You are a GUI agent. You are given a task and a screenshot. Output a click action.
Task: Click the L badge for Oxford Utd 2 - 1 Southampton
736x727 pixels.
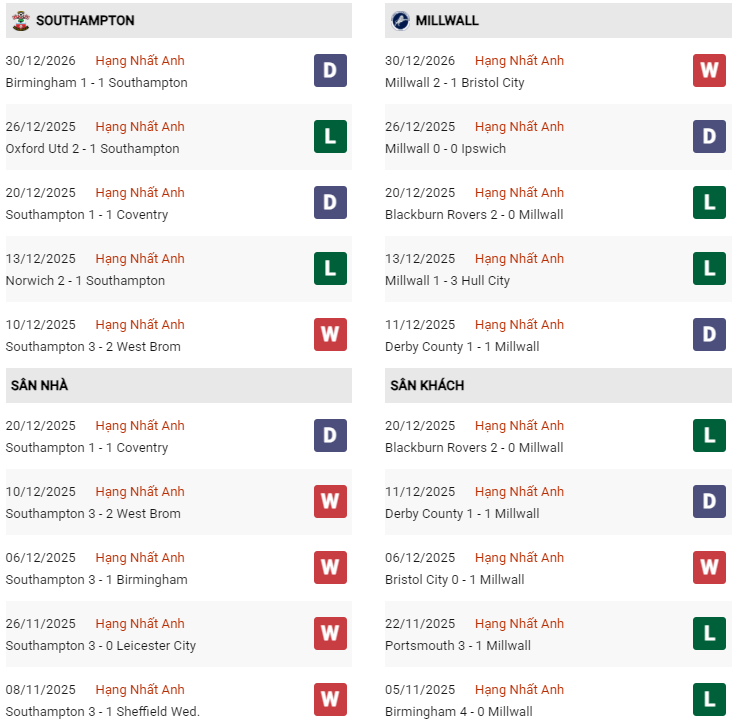click(x=330, y=137)
